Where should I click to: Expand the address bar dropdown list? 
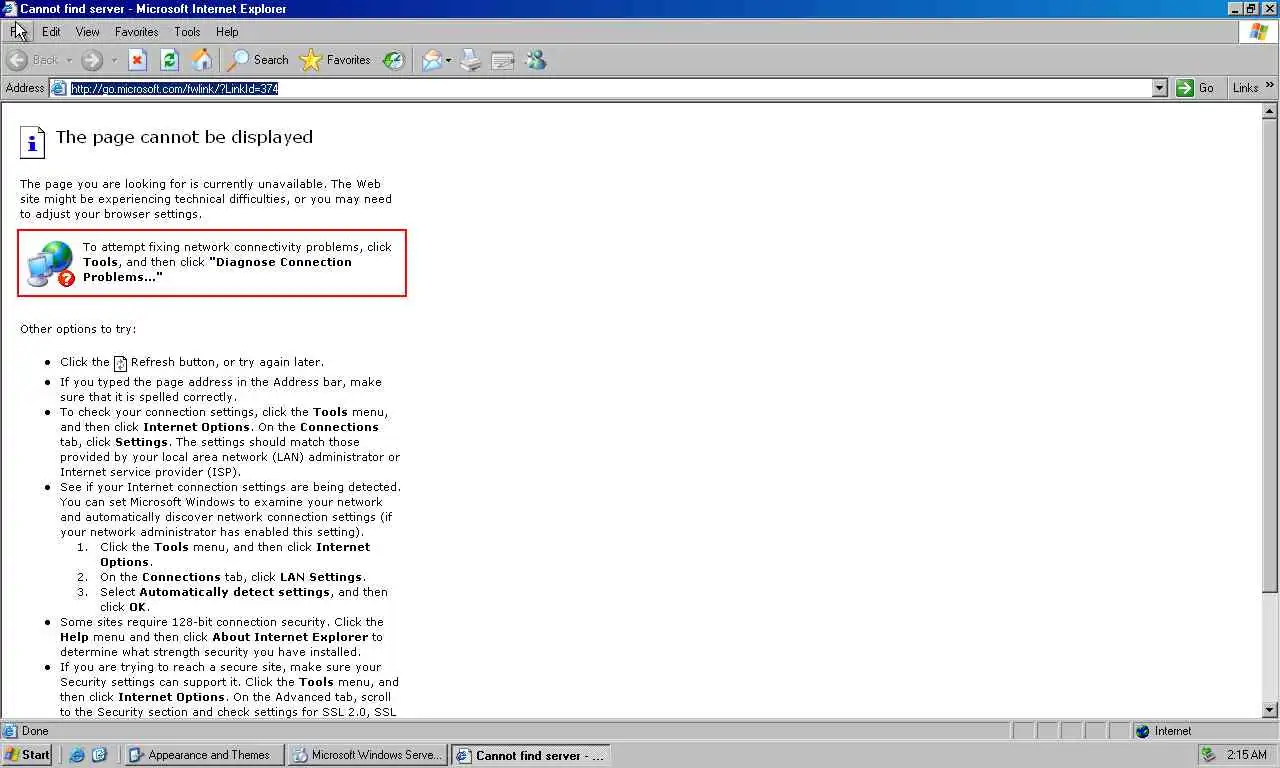(x=1160, y=88)
